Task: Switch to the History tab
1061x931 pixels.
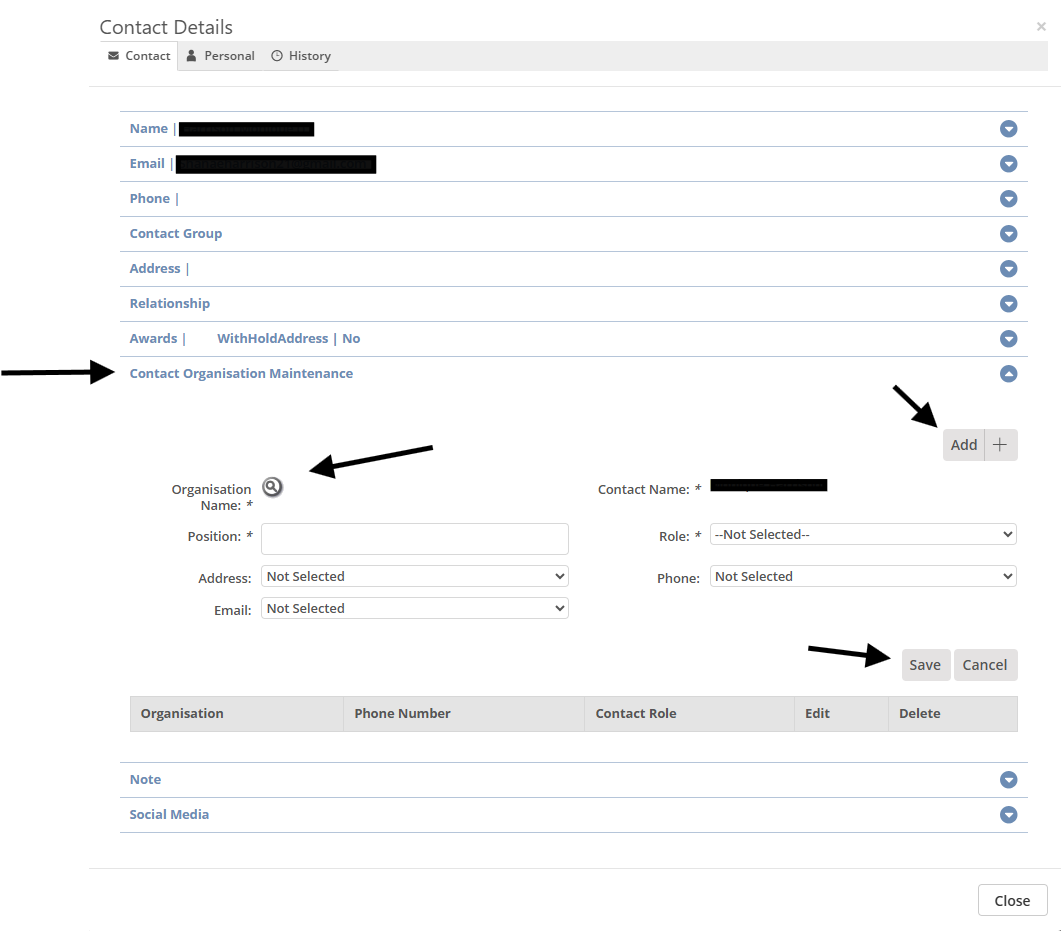Action: tap(301, 56)
